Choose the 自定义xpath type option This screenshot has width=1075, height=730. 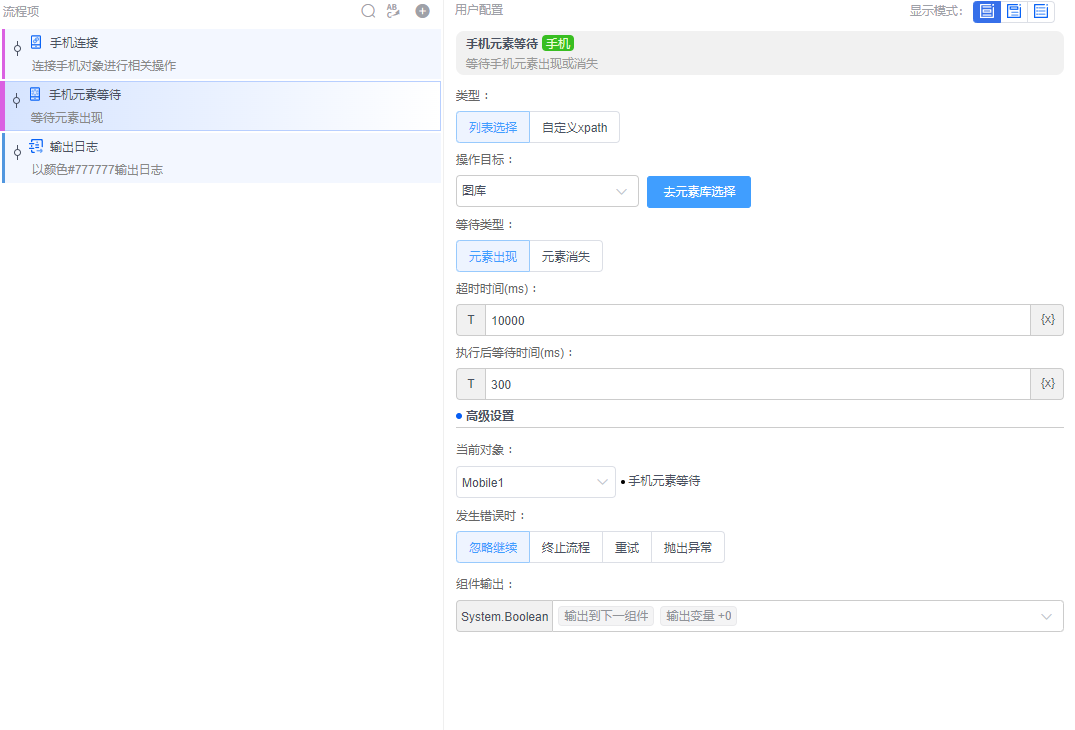point(574,128)
